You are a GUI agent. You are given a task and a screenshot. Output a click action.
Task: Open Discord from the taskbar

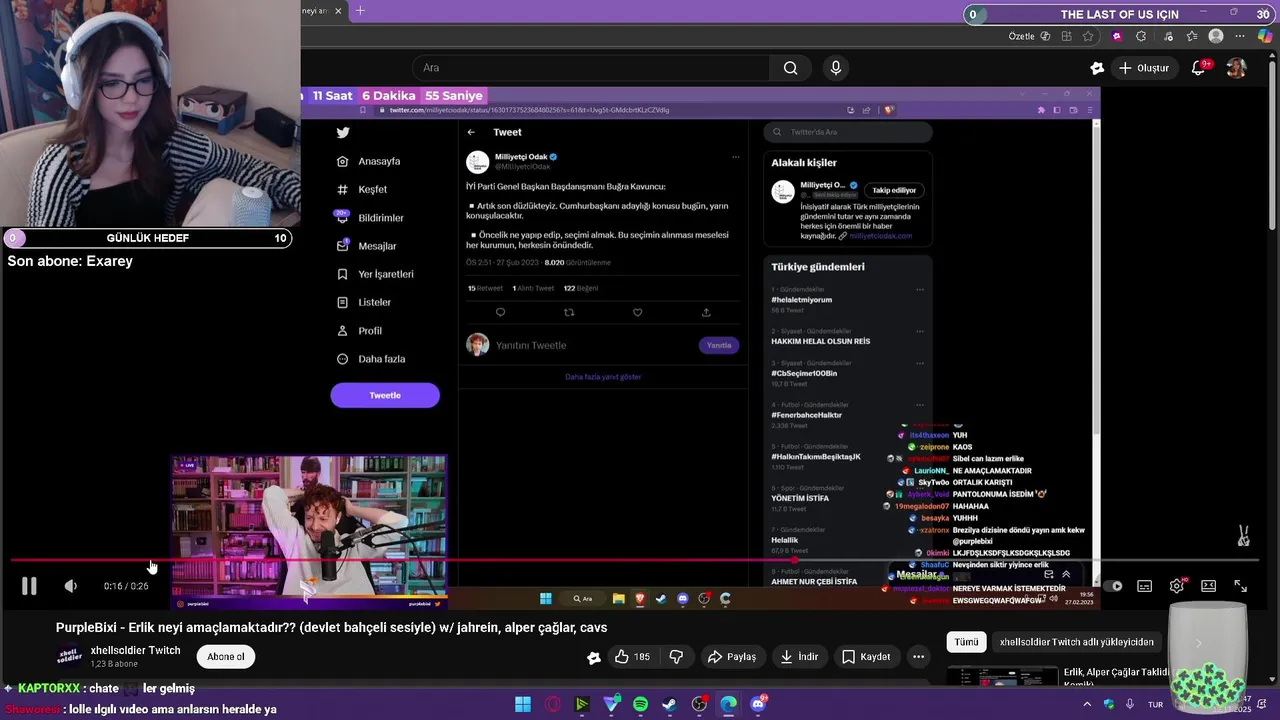758,704
